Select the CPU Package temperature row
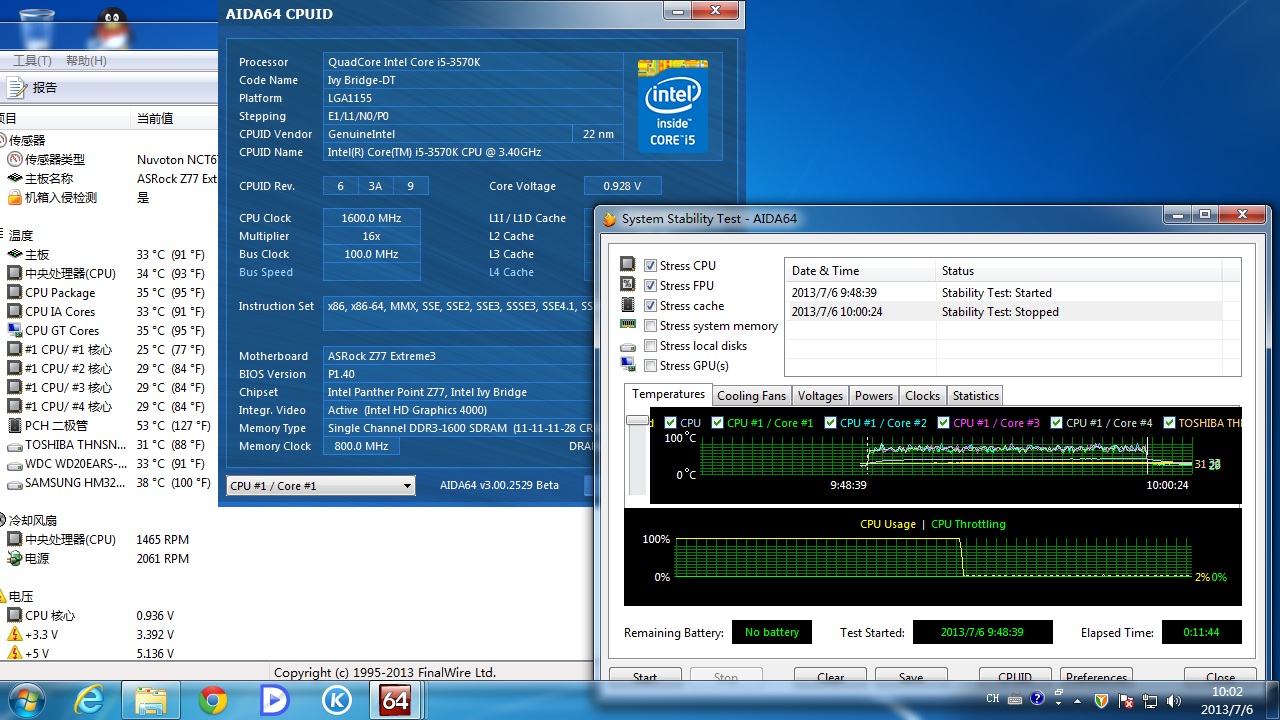The height and width of the screenshot is (720, 1280). [x=108, y=292]
